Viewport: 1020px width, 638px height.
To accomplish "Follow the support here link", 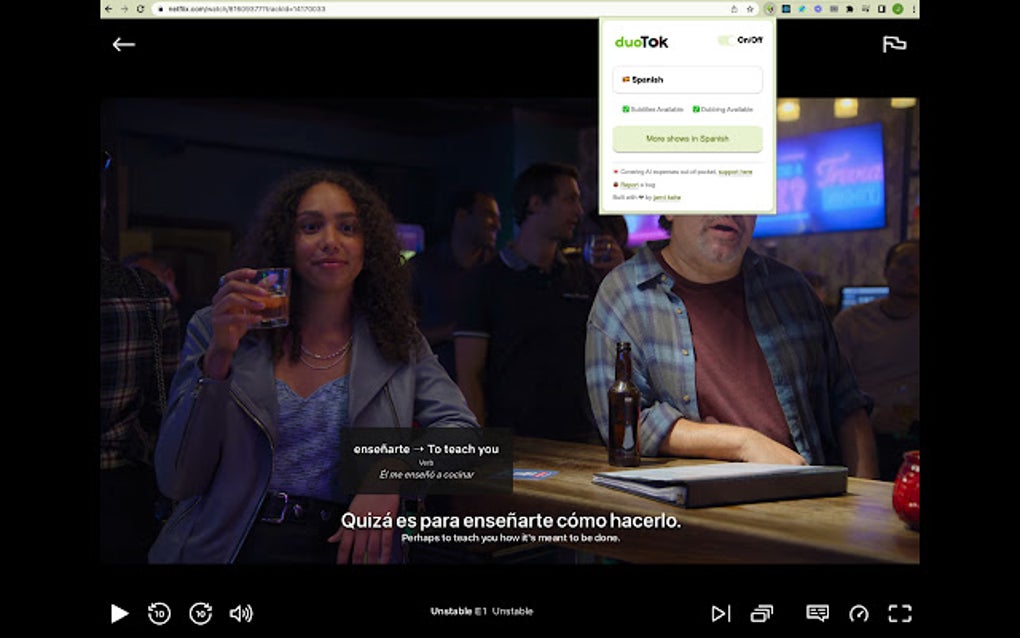I will click(734, 172).
